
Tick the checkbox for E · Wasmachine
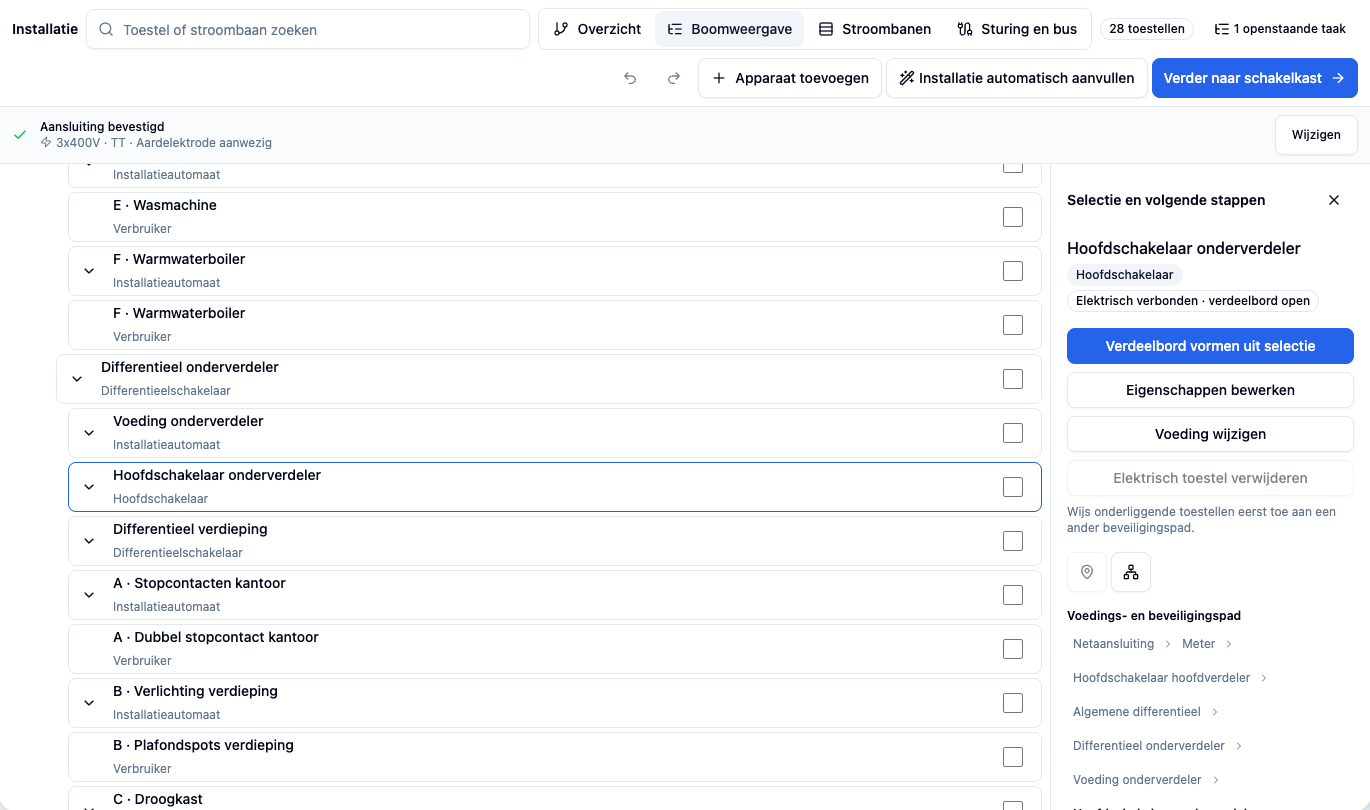coord(1013,217)
